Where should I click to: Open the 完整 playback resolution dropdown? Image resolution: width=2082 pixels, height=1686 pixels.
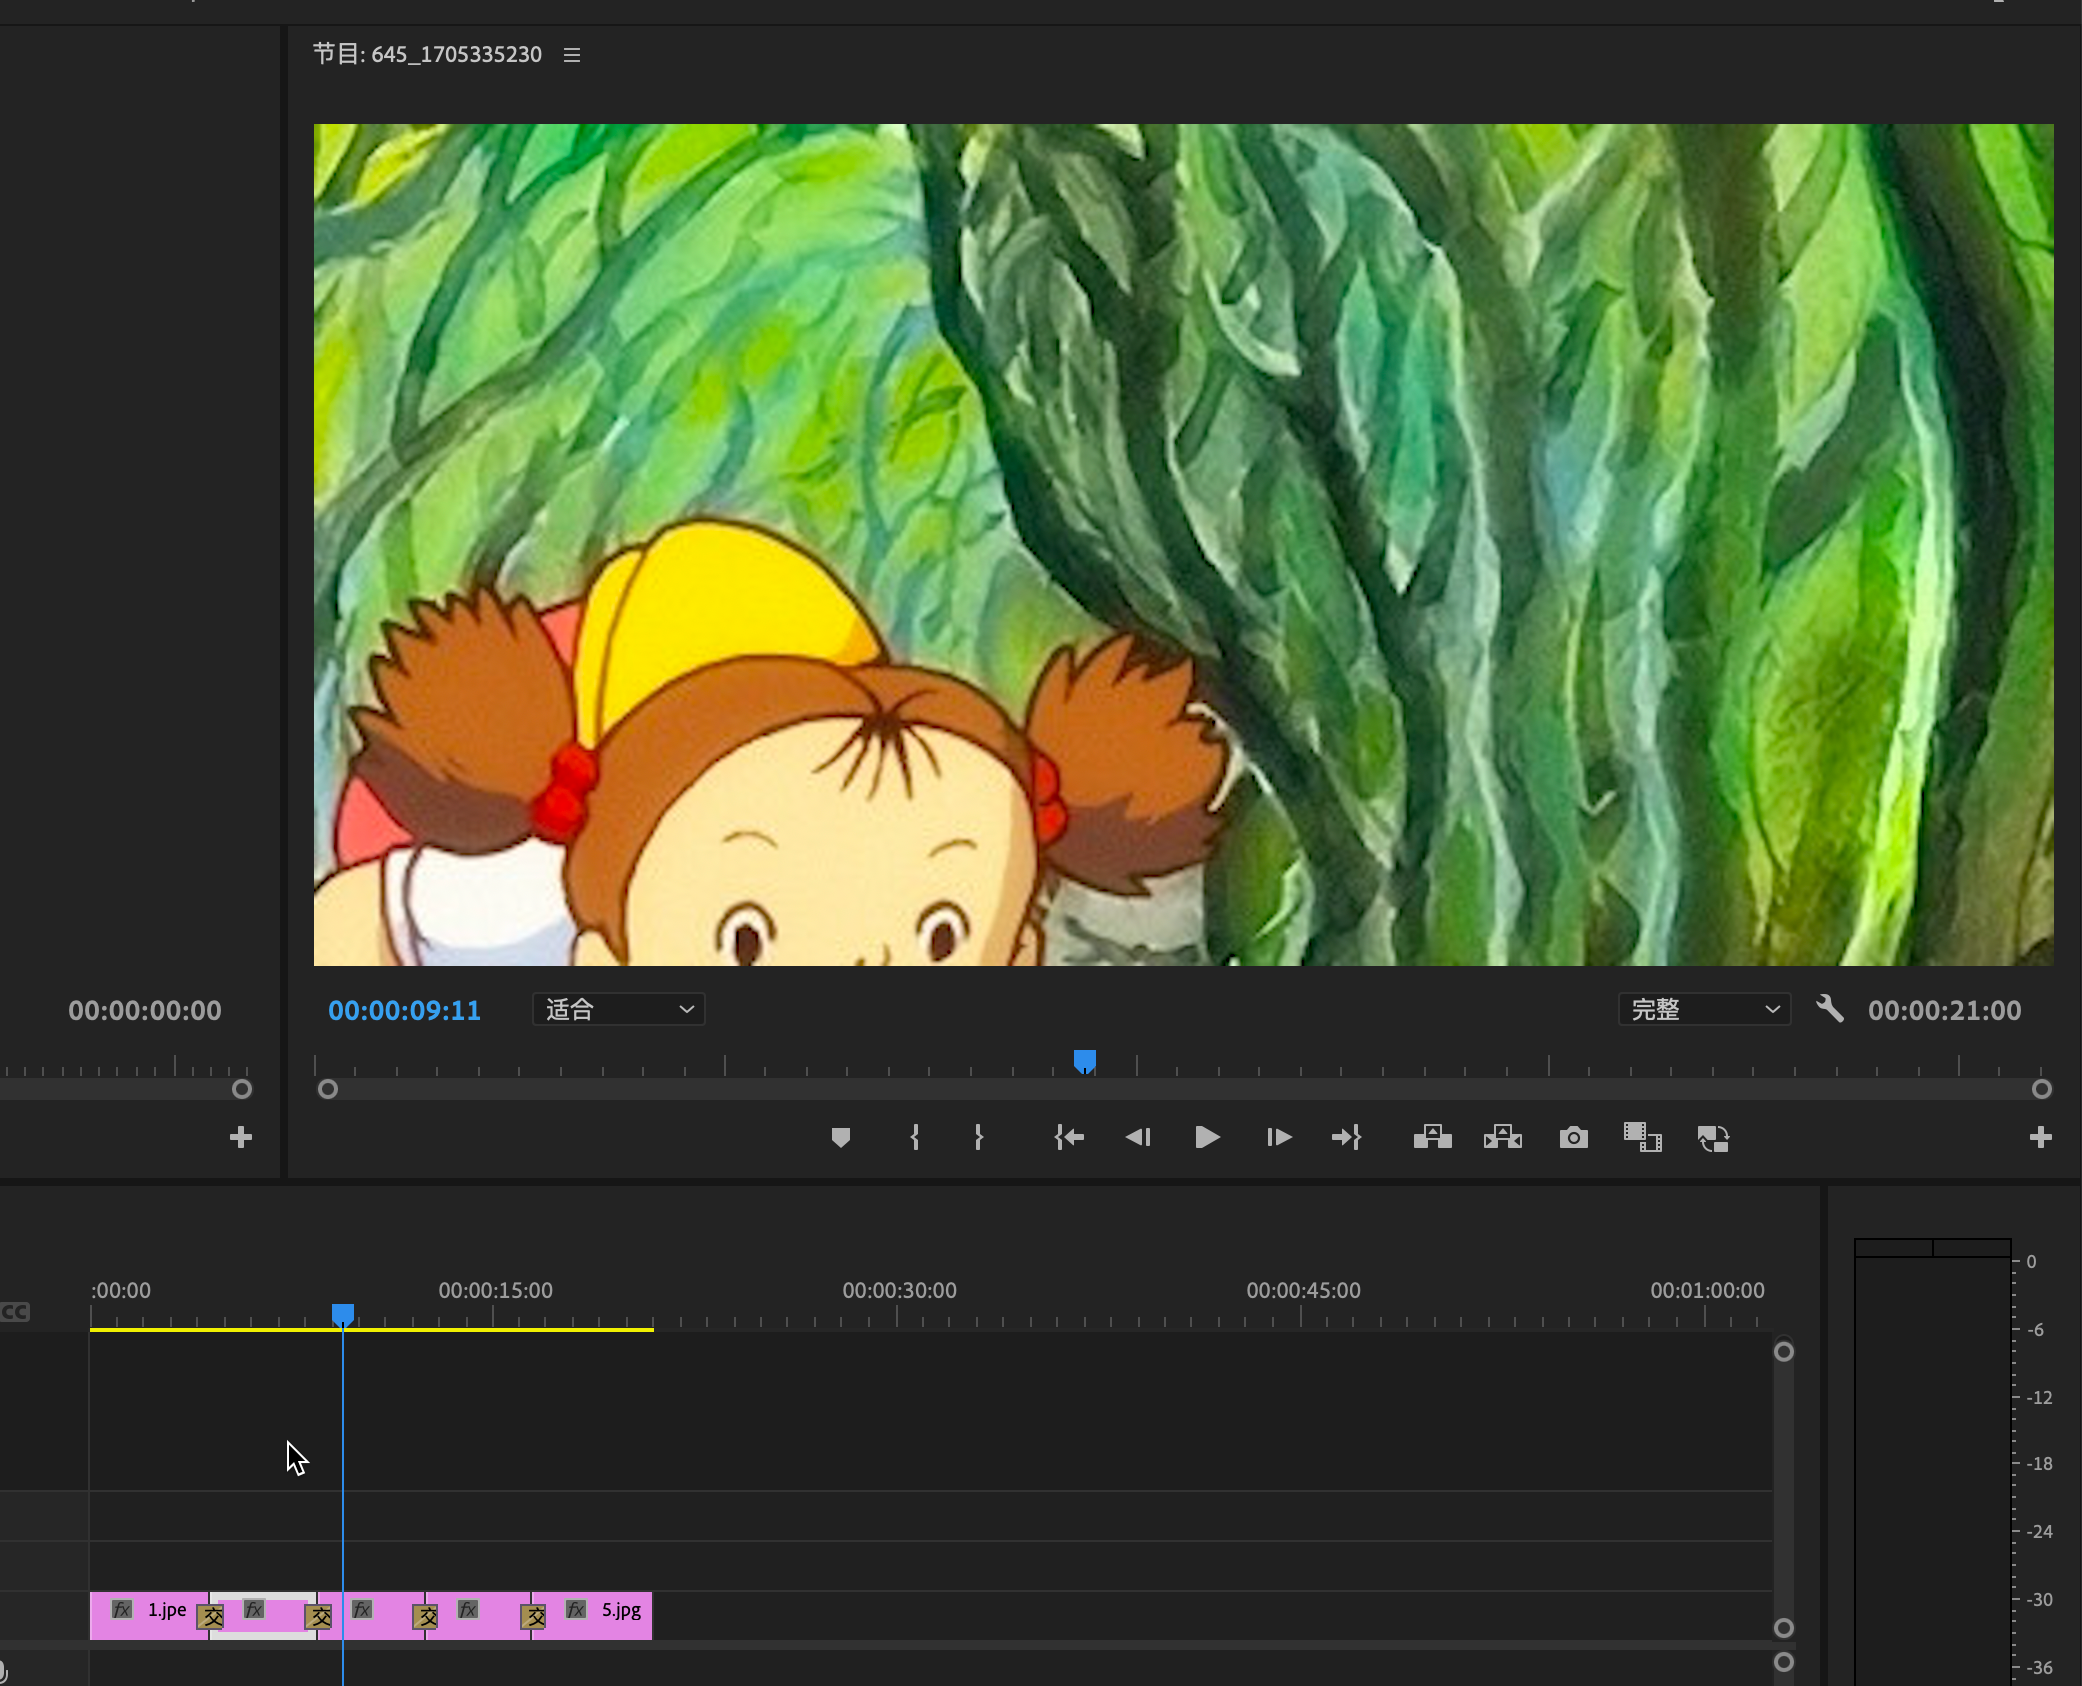pyautogui.click(x=1704, y=1009)
